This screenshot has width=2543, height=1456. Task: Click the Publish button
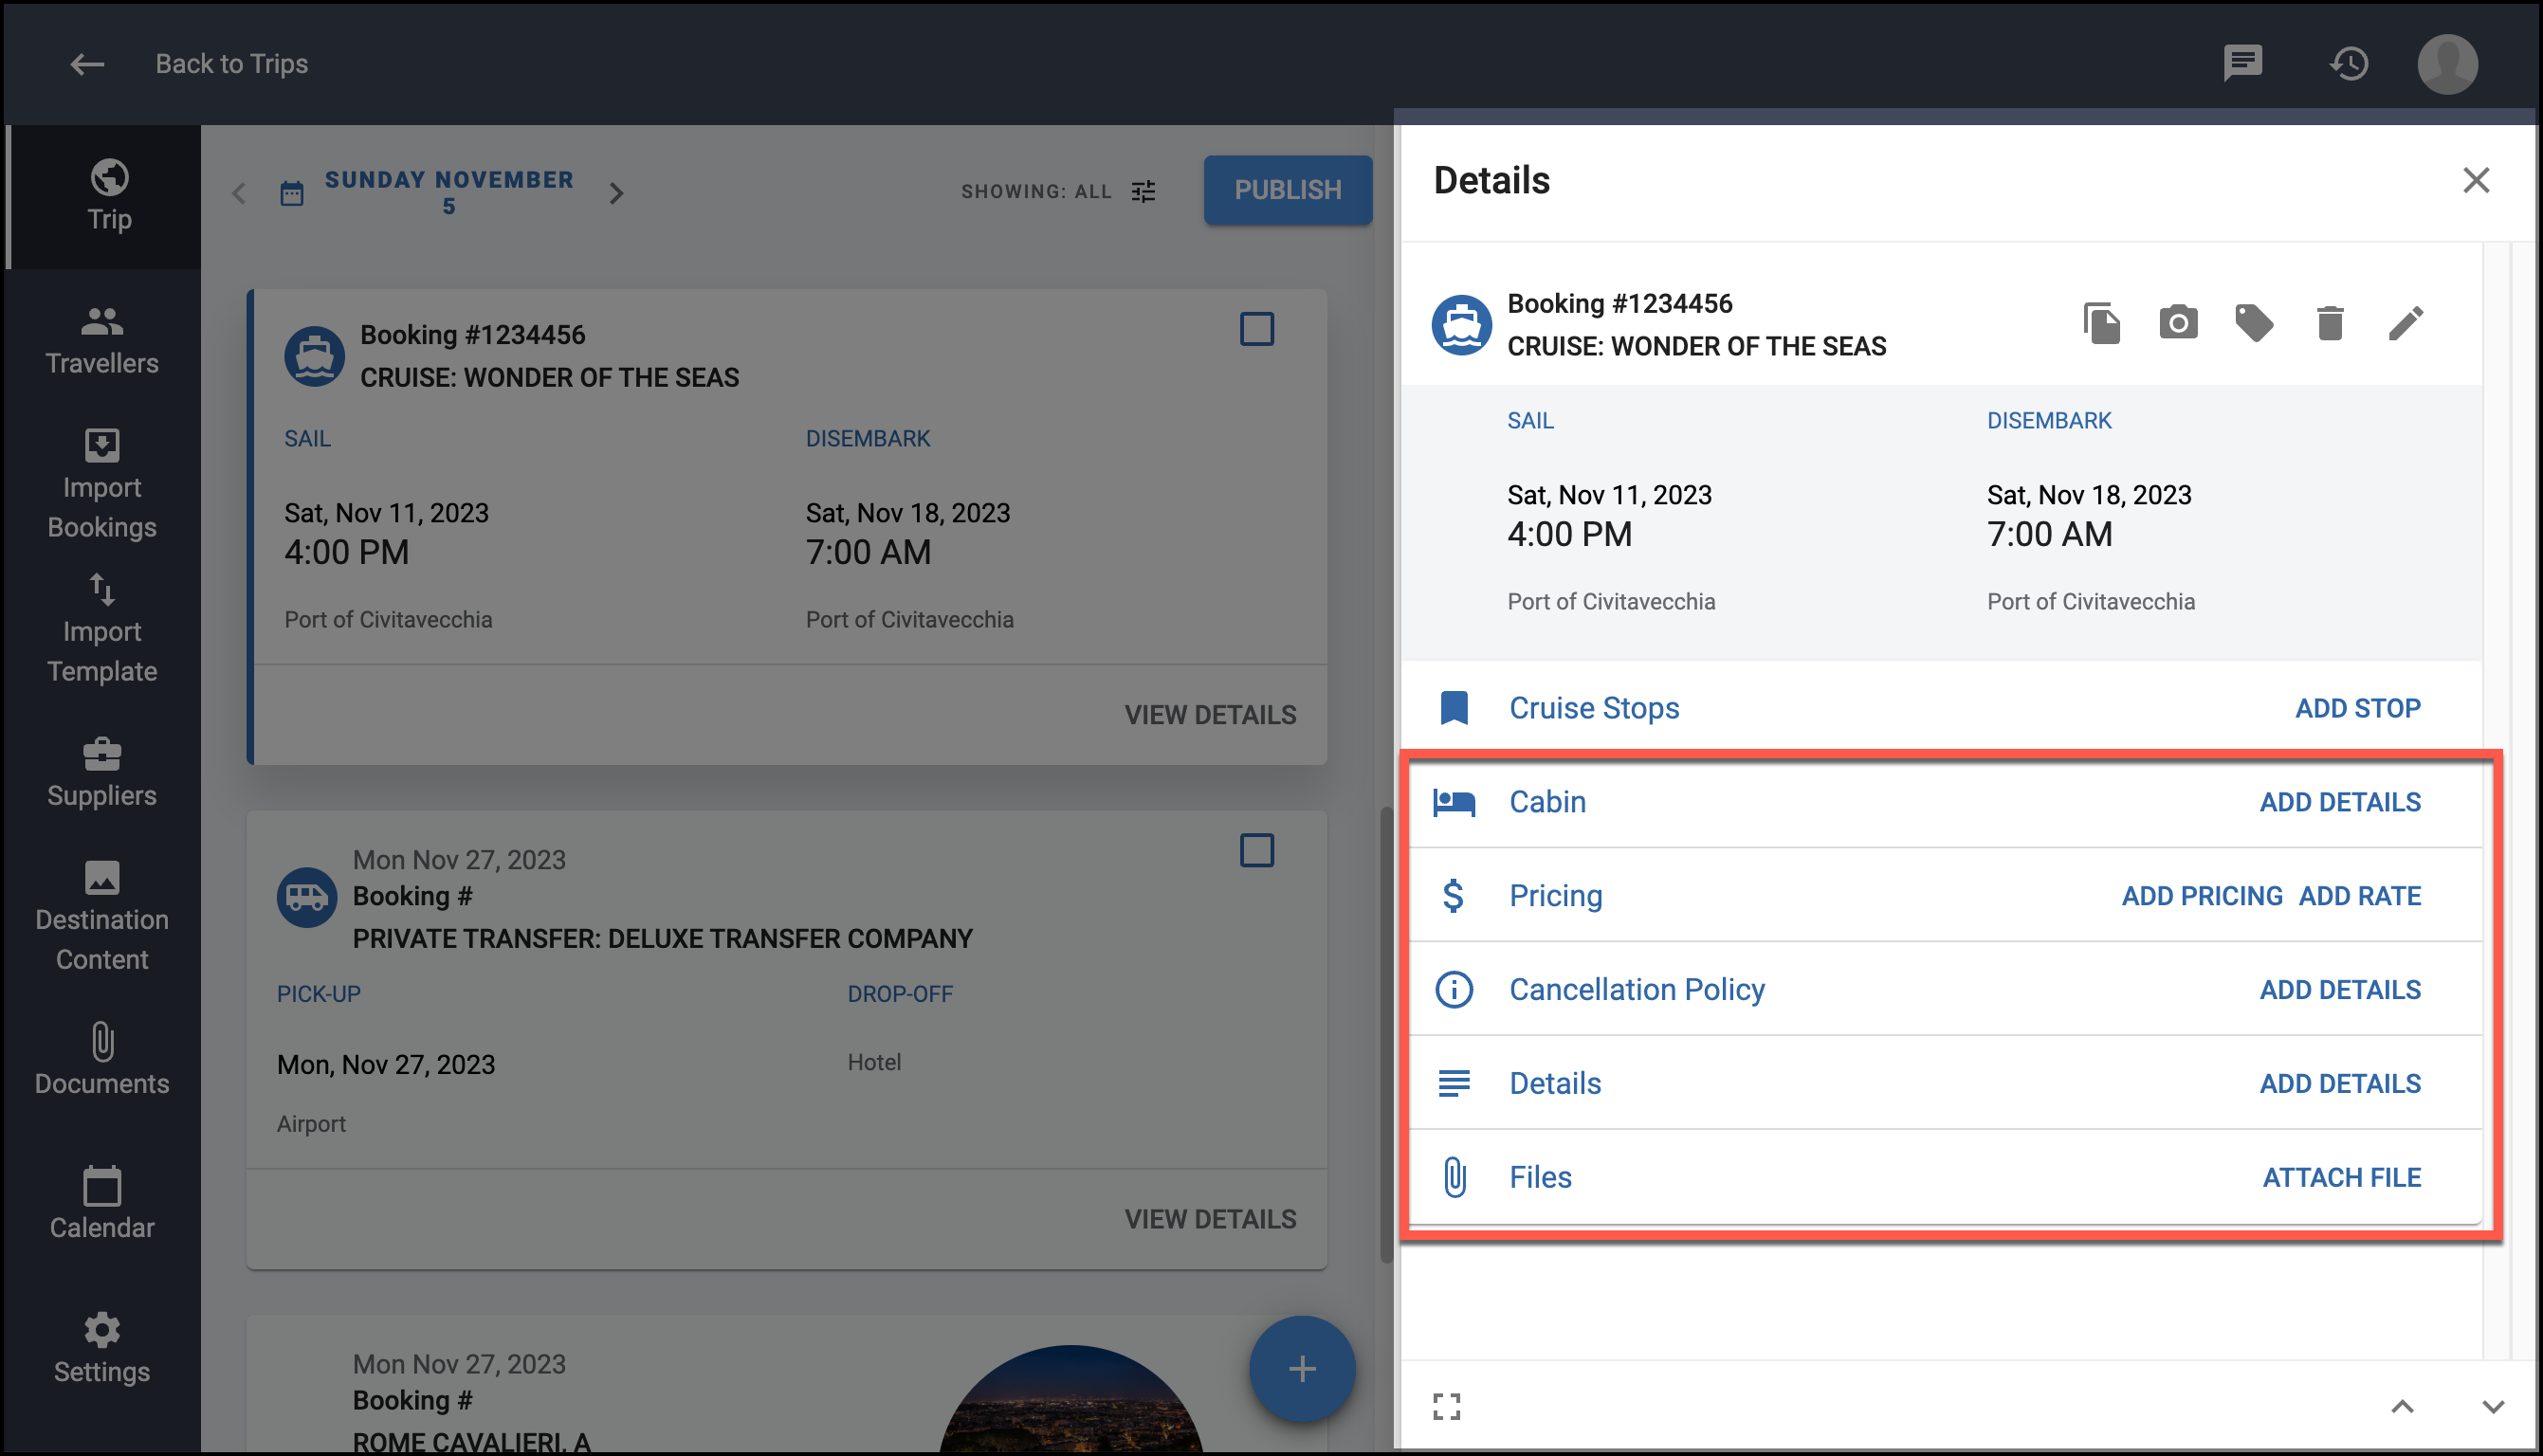(1287, 190)
